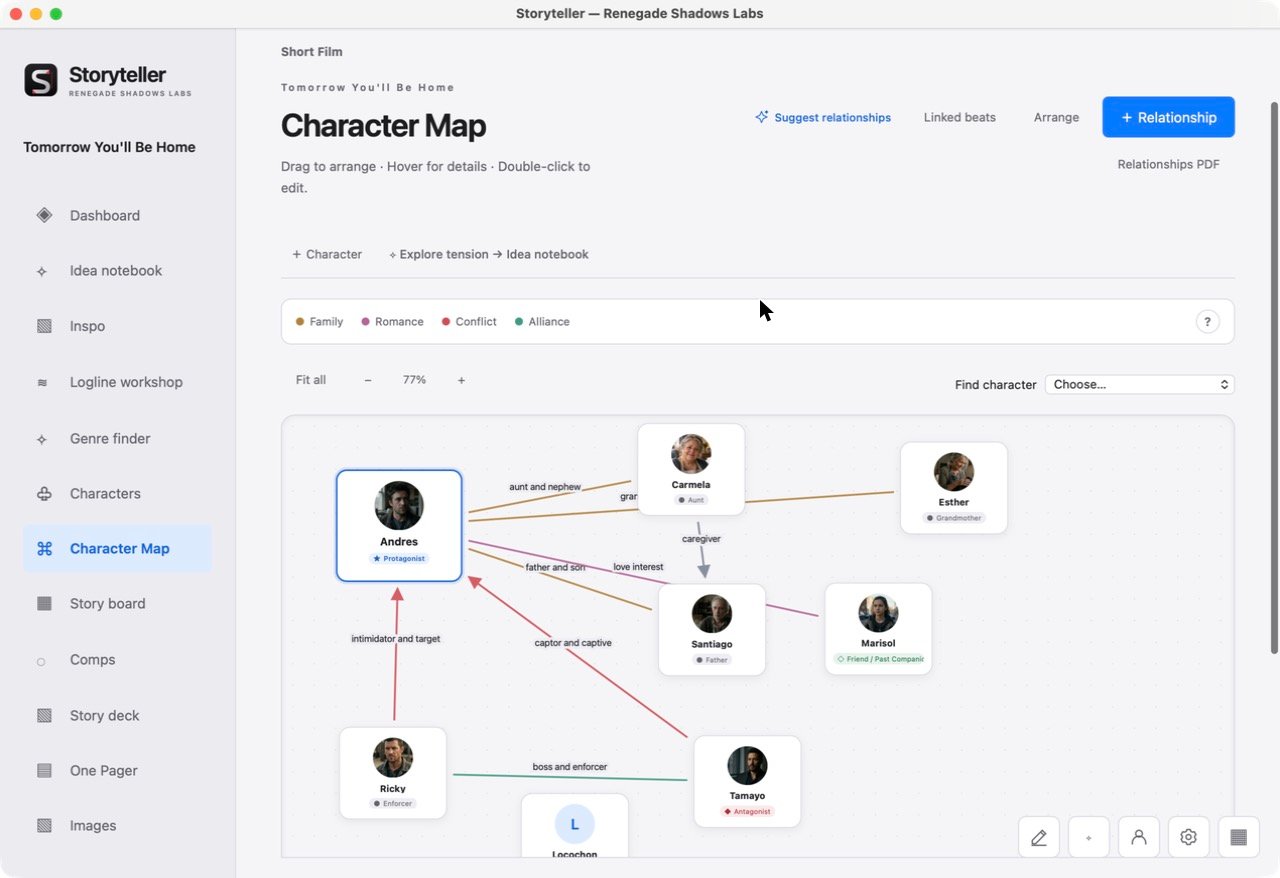Click the Logline workshop icon
Image resolution: width=1280 pixels, height=878 pixels.
(x=42, y=382)
